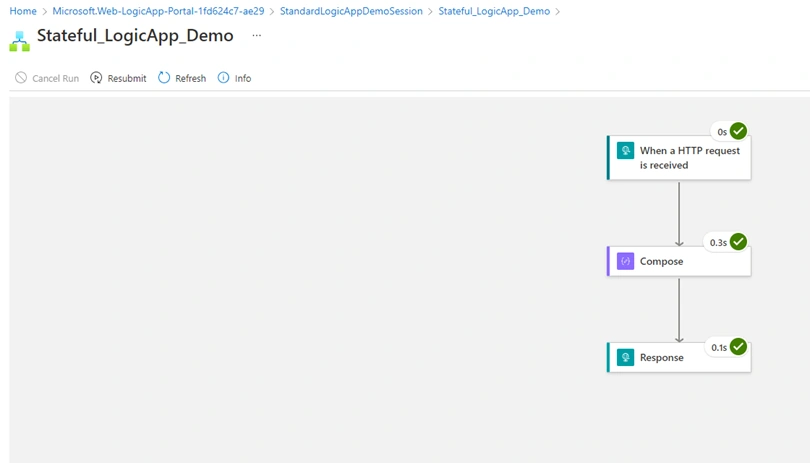Click the HTTP request trigger icon
This screenshot has width=810, height=463.
point(625,150)
